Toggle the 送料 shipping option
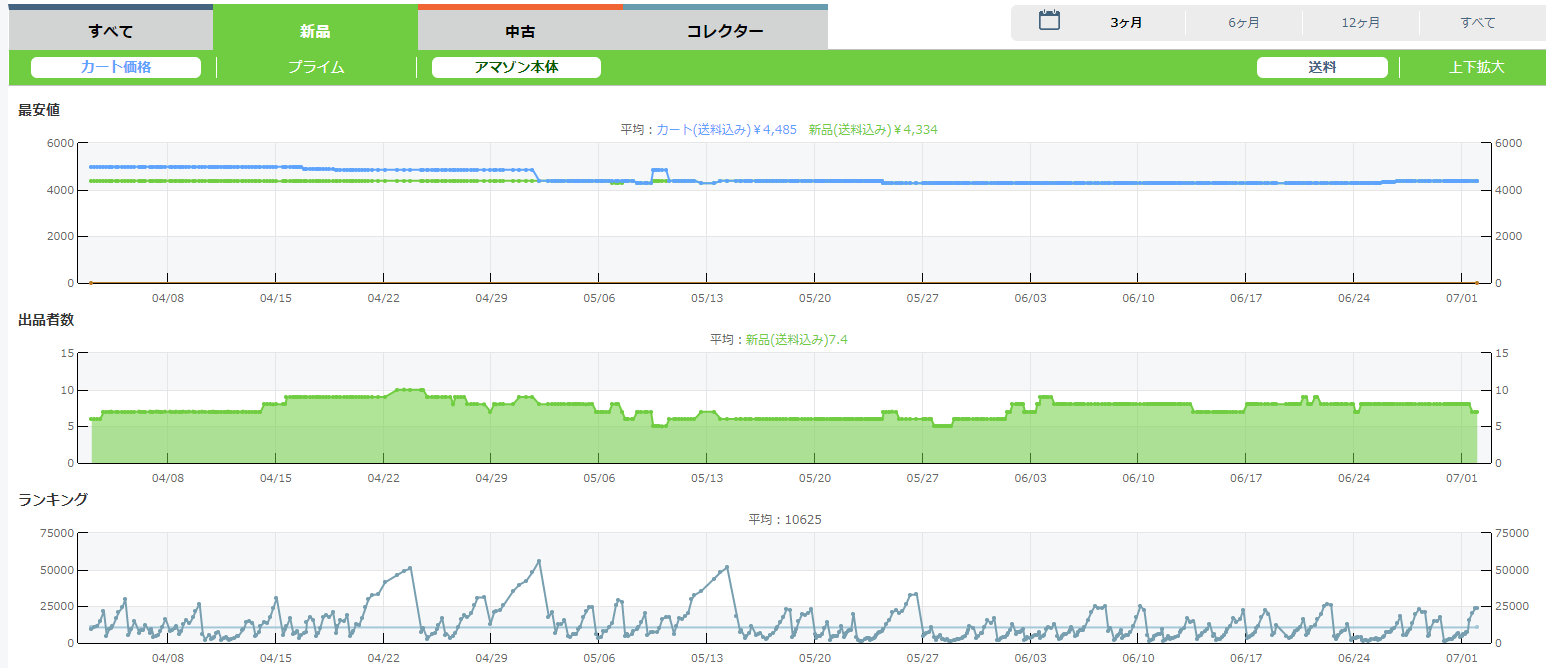1546x668 pixels. pyautogui.click(x=1322, y=68)
